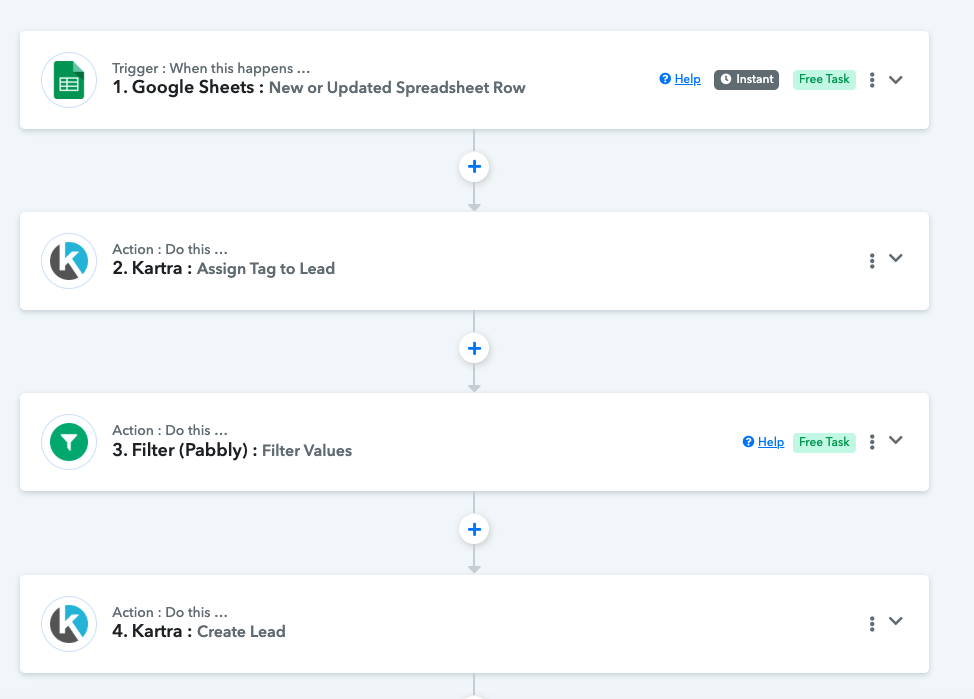This screenshot has height=699, width=974.
Task: Expand the Kartra Assign Tag to Lead step
Action: click(x=896, y=258)
